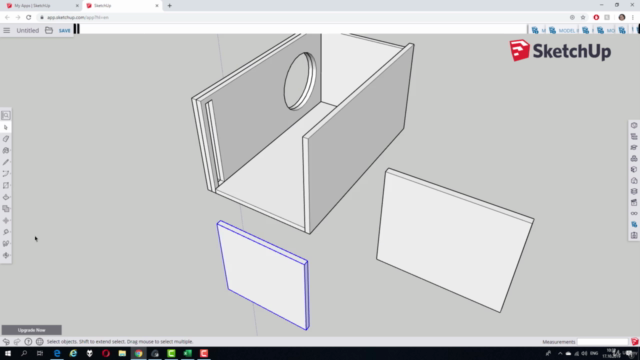Screen dimensions: 640x360
Task: Open Windows taskbar search
Action: point(24,353)
